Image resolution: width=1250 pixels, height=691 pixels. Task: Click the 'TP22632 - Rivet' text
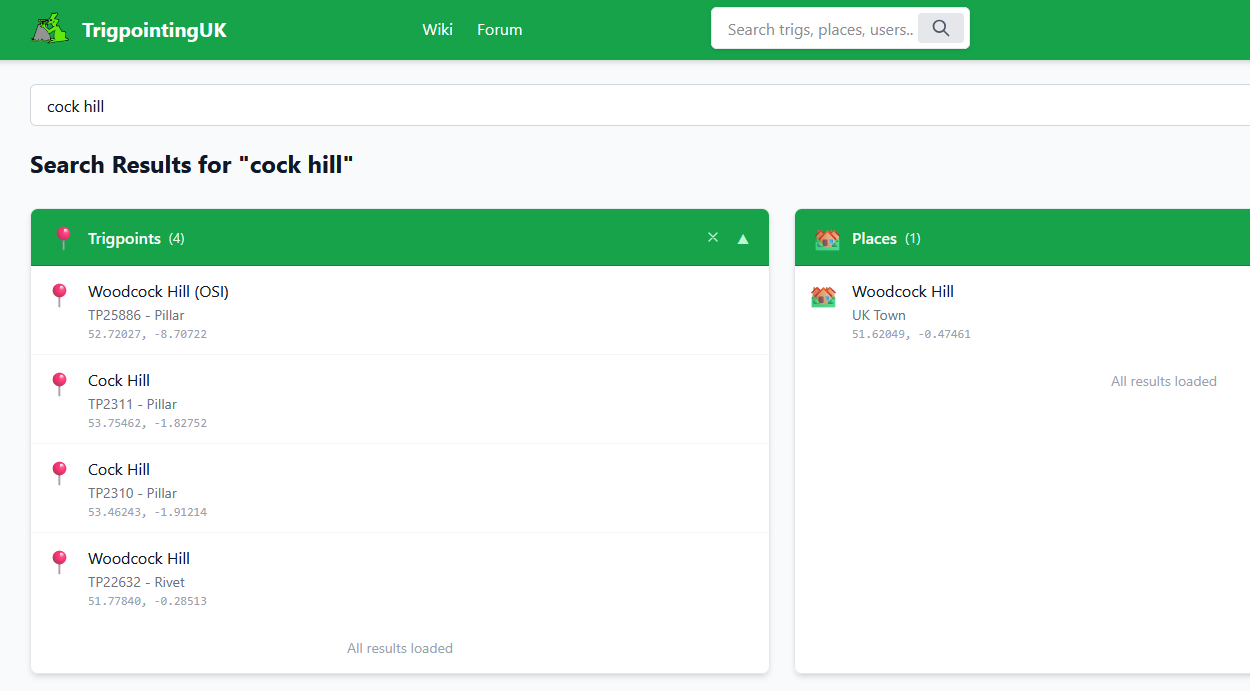[x=136, y=582]
